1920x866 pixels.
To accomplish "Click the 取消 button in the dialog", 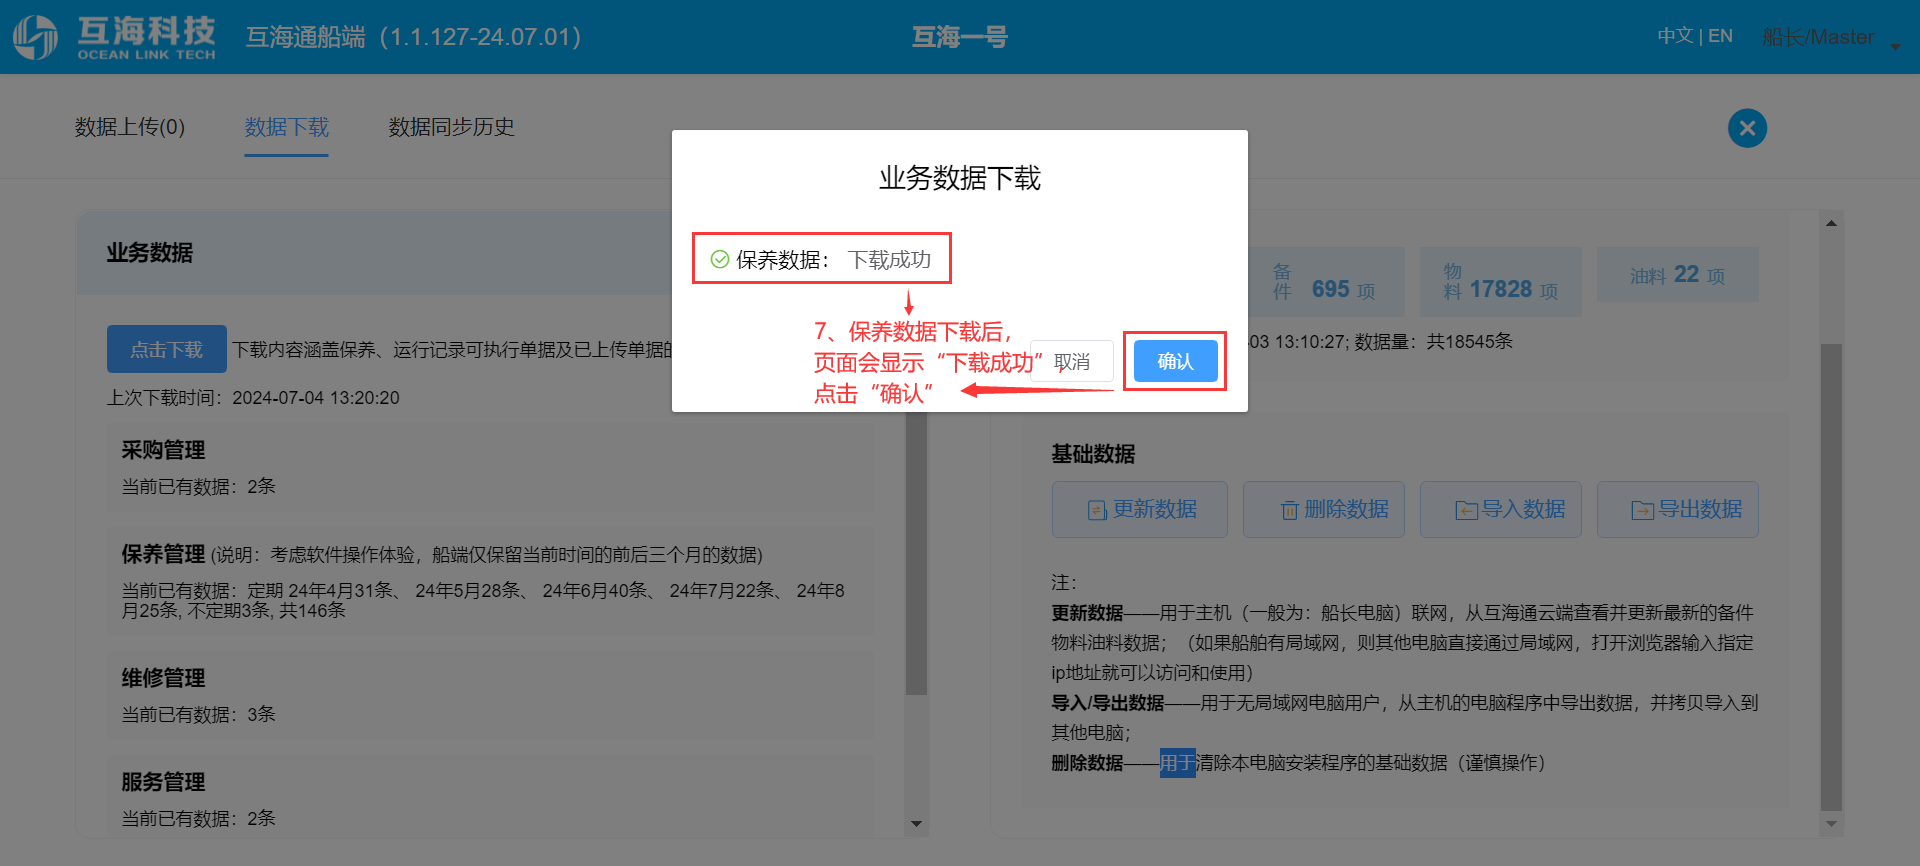I will pos(1071,361).
